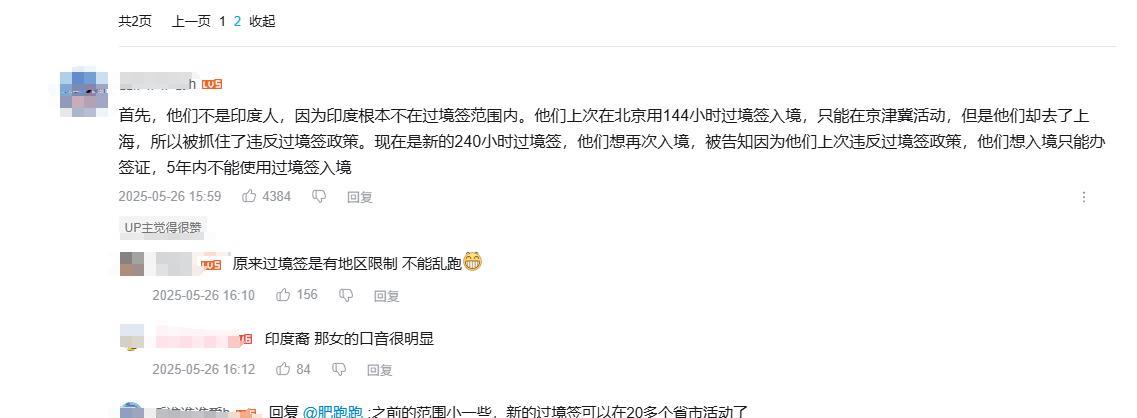Image resolution: width=1137 pixels, height=418 pixels.
Task: Dislike the reply about 地区限制
Action: point(346,295)
